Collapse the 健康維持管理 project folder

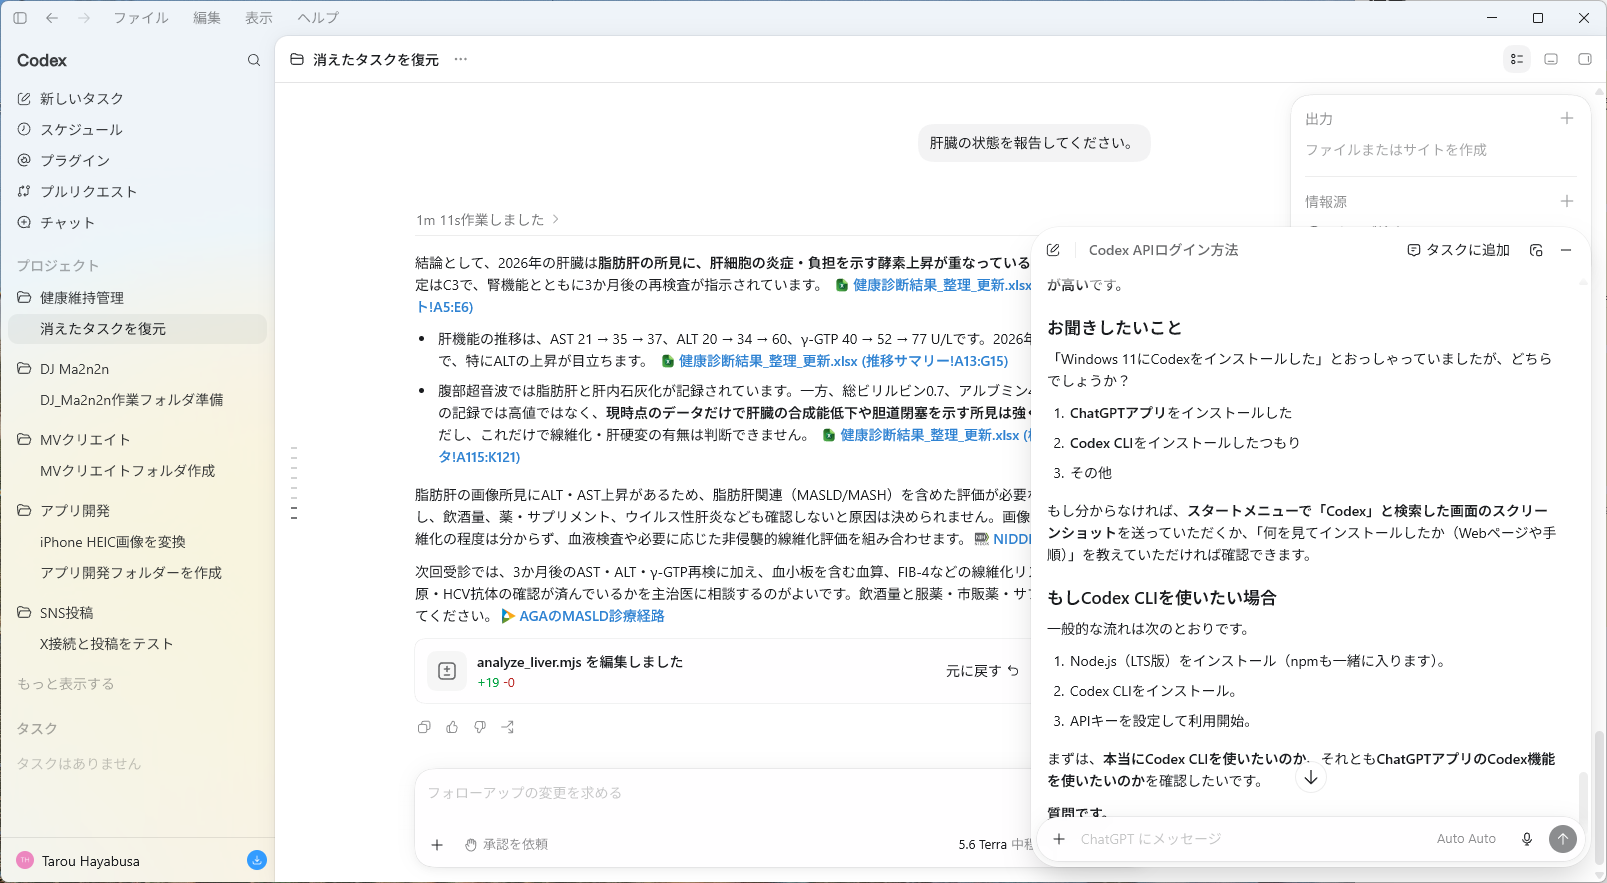pos(24,297)
